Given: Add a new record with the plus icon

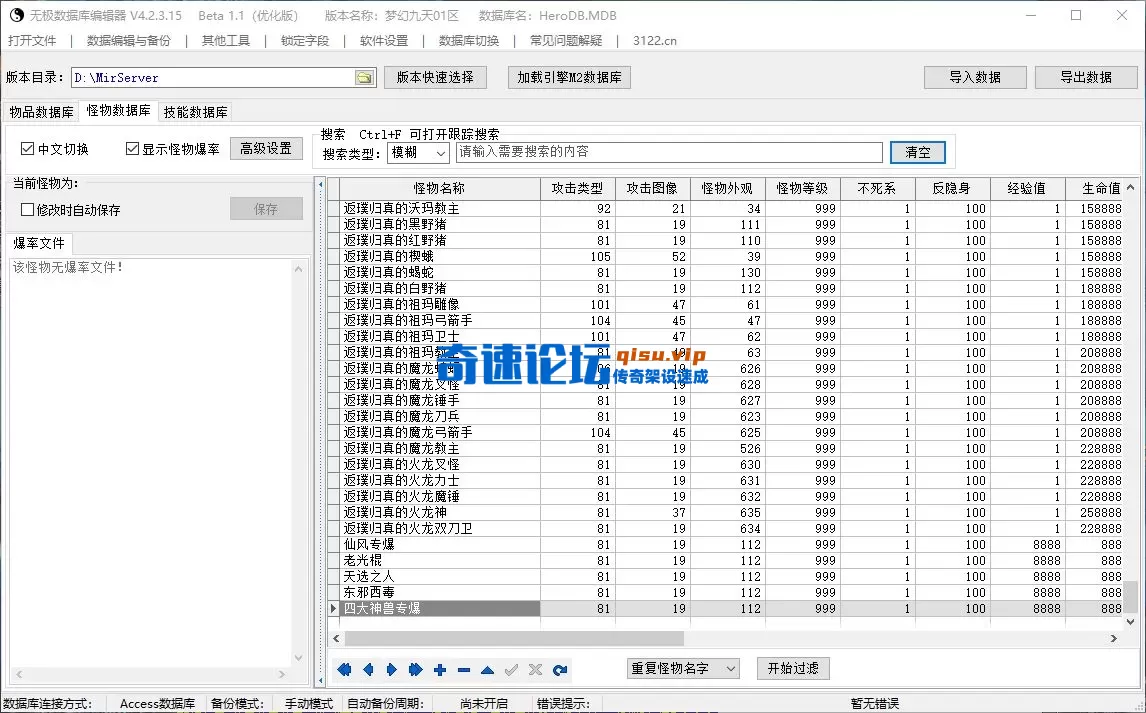Looking at the screenshot, I should (x=440, y=669).
